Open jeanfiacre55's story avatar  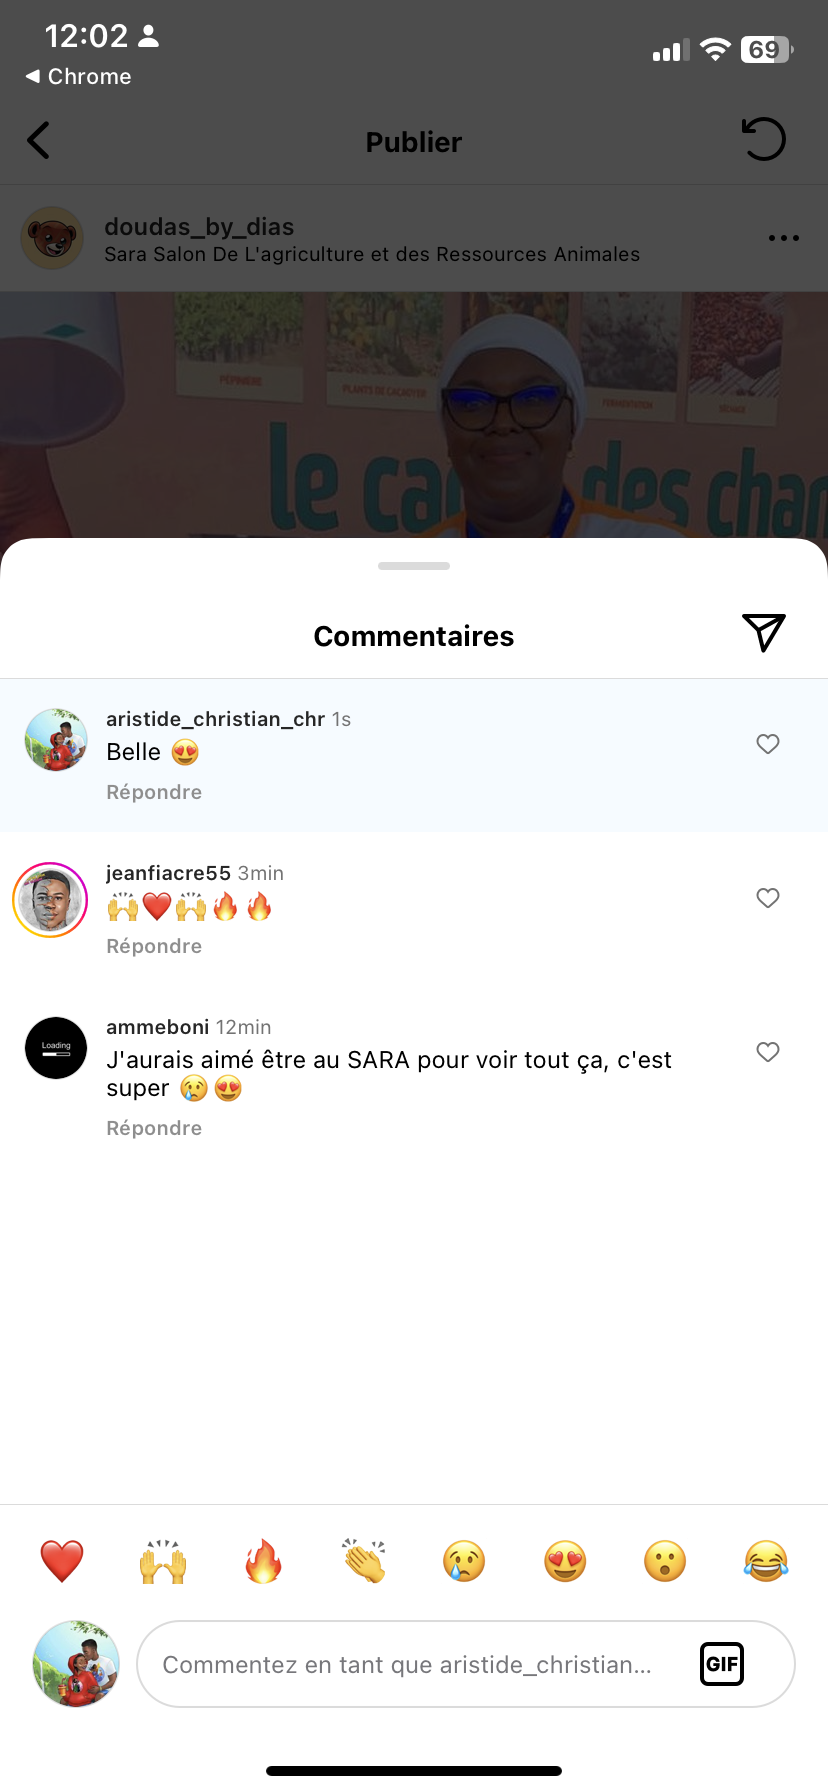coord(50,900)
